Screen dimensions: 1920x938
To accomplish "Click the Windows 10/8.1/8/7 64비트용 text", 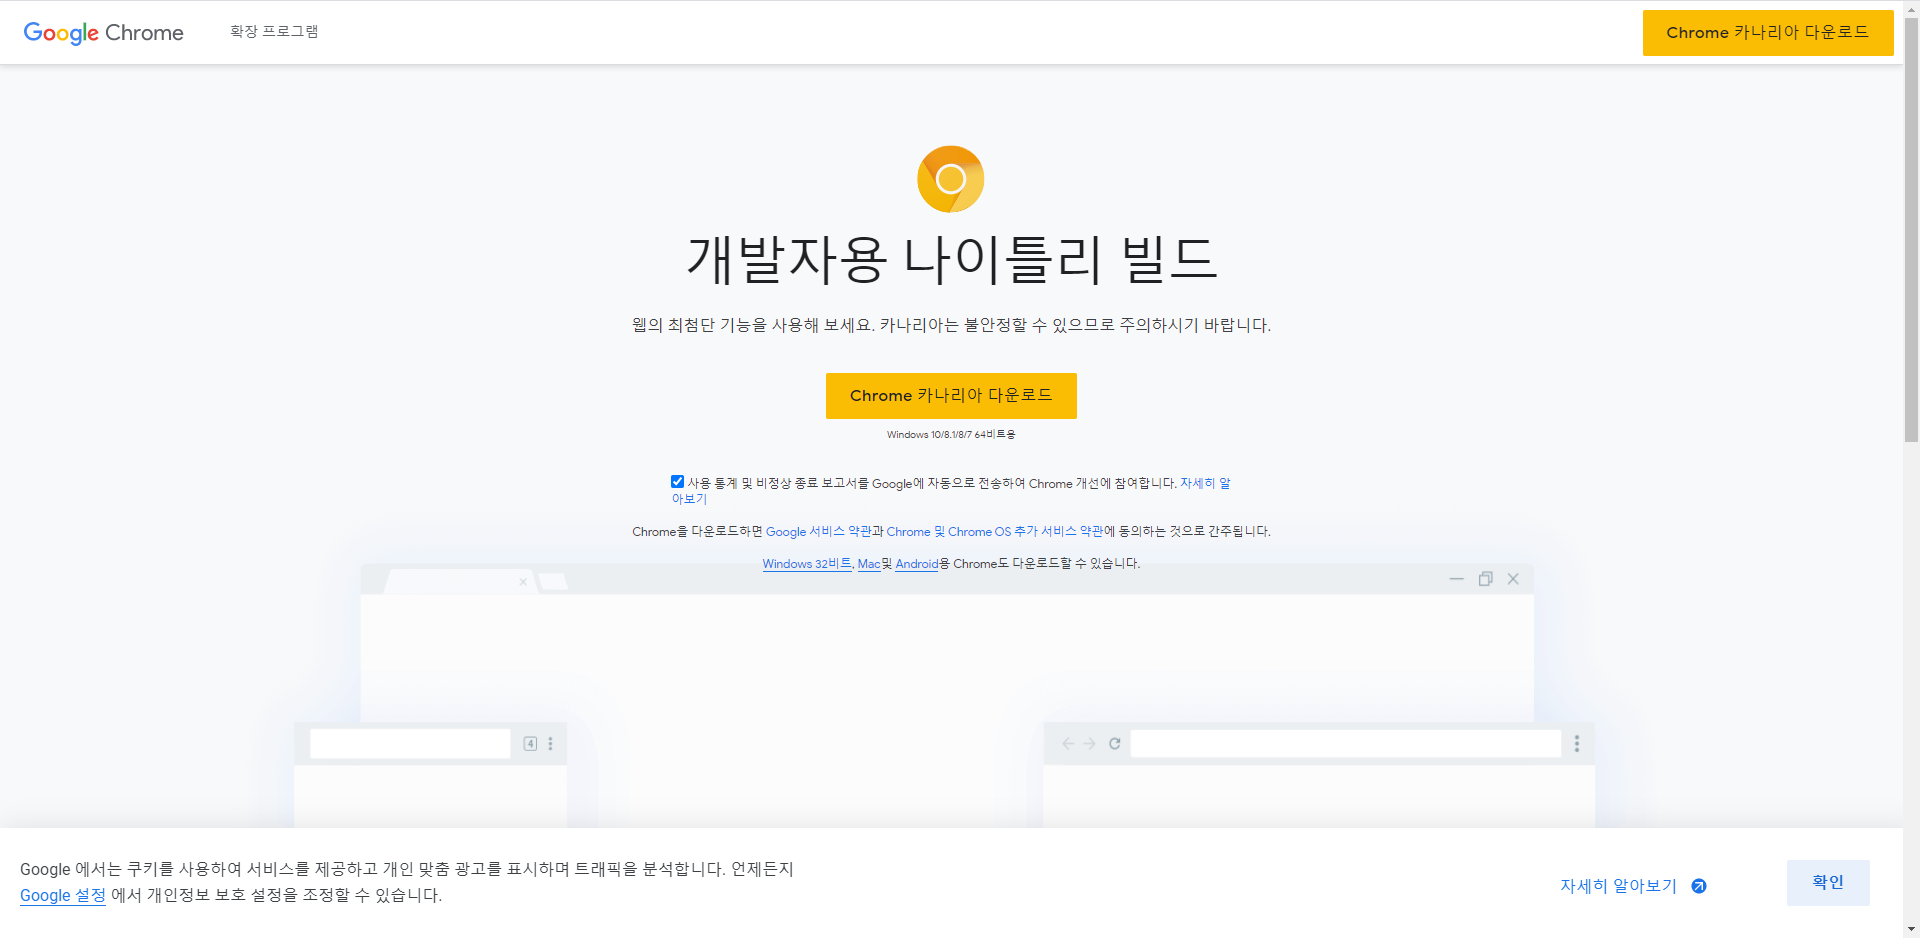I will (x=951, y=435).
